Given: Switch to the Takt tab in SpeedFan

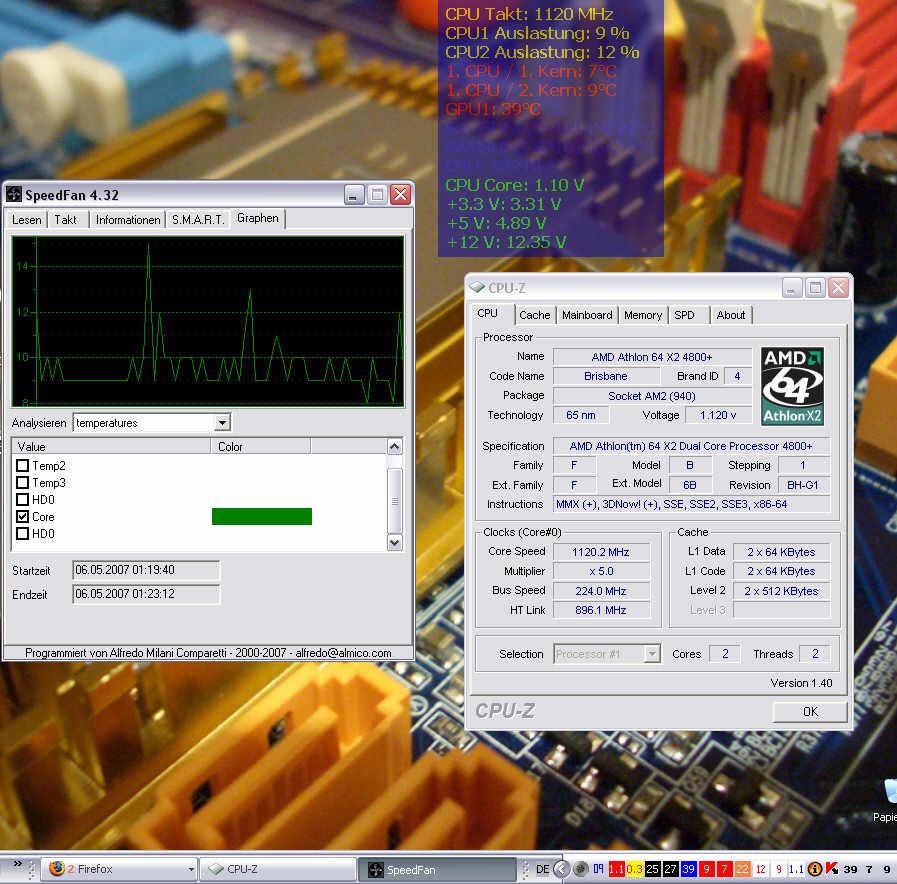Looking at the screenshot, I should coord(65,220).
